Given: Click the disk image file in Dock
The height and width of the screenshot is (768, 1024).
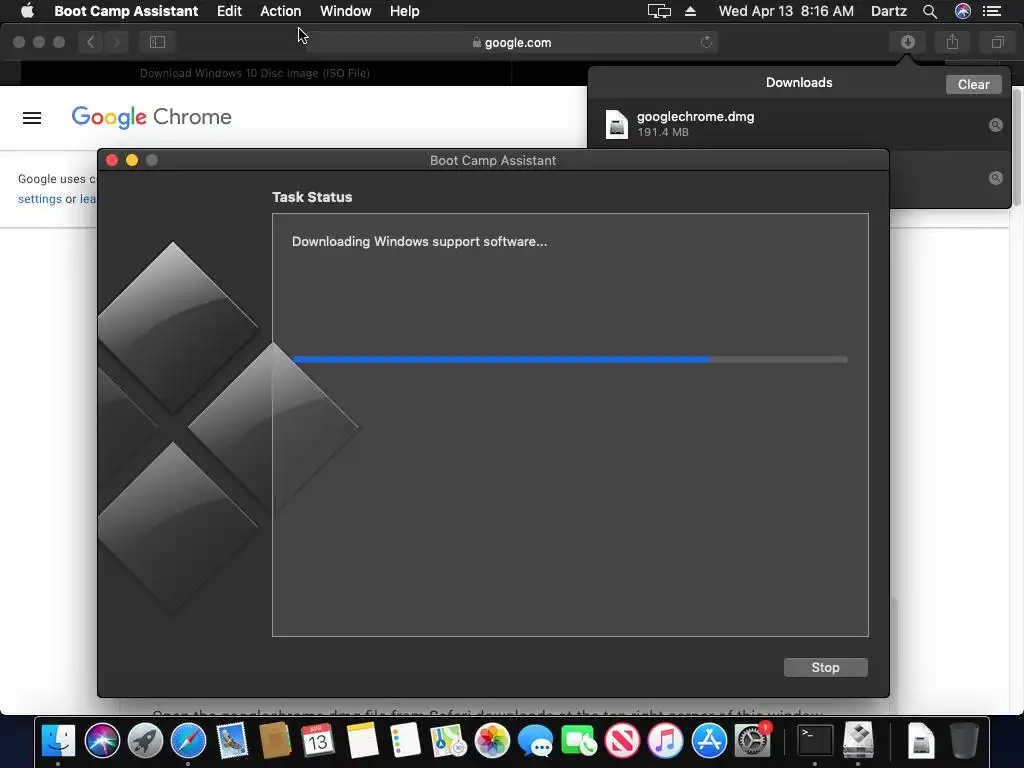Looking at the screenshot, I should pyautogui.click(x=921, y=741).
